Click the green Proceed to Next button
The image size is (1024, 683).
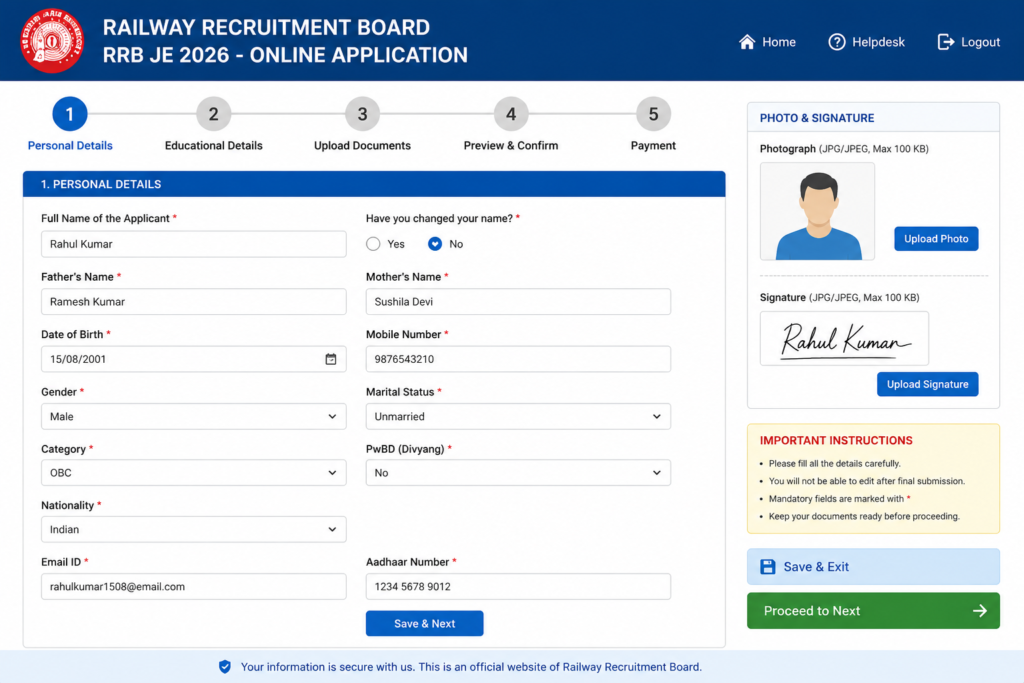click(873, 611)
